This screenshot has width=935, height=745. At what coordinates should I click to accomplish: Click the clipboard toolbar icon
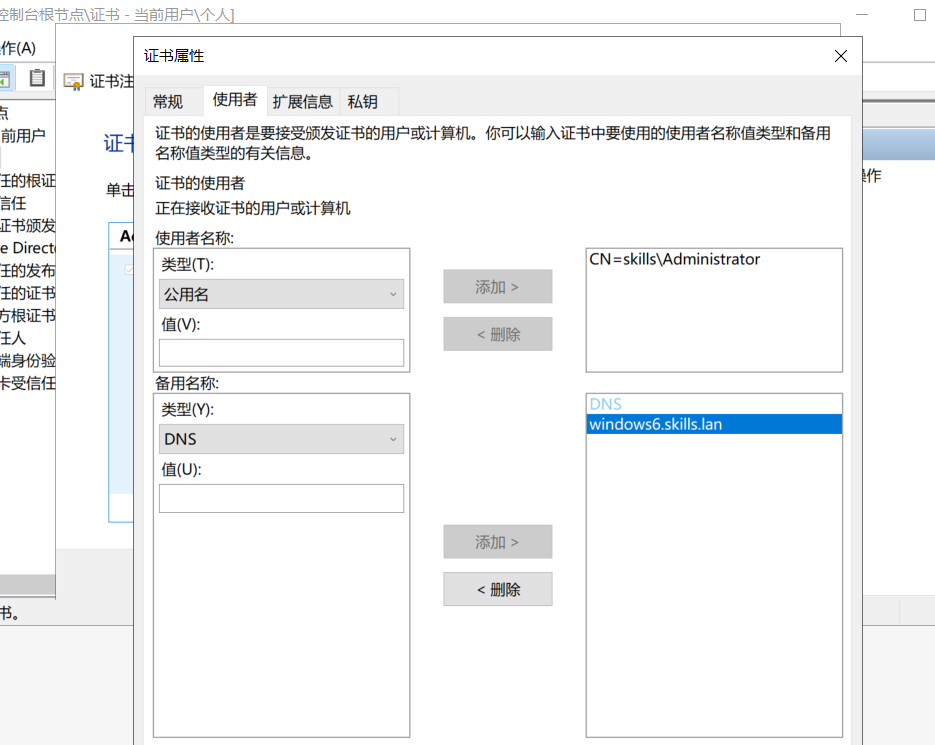(37, 78)
